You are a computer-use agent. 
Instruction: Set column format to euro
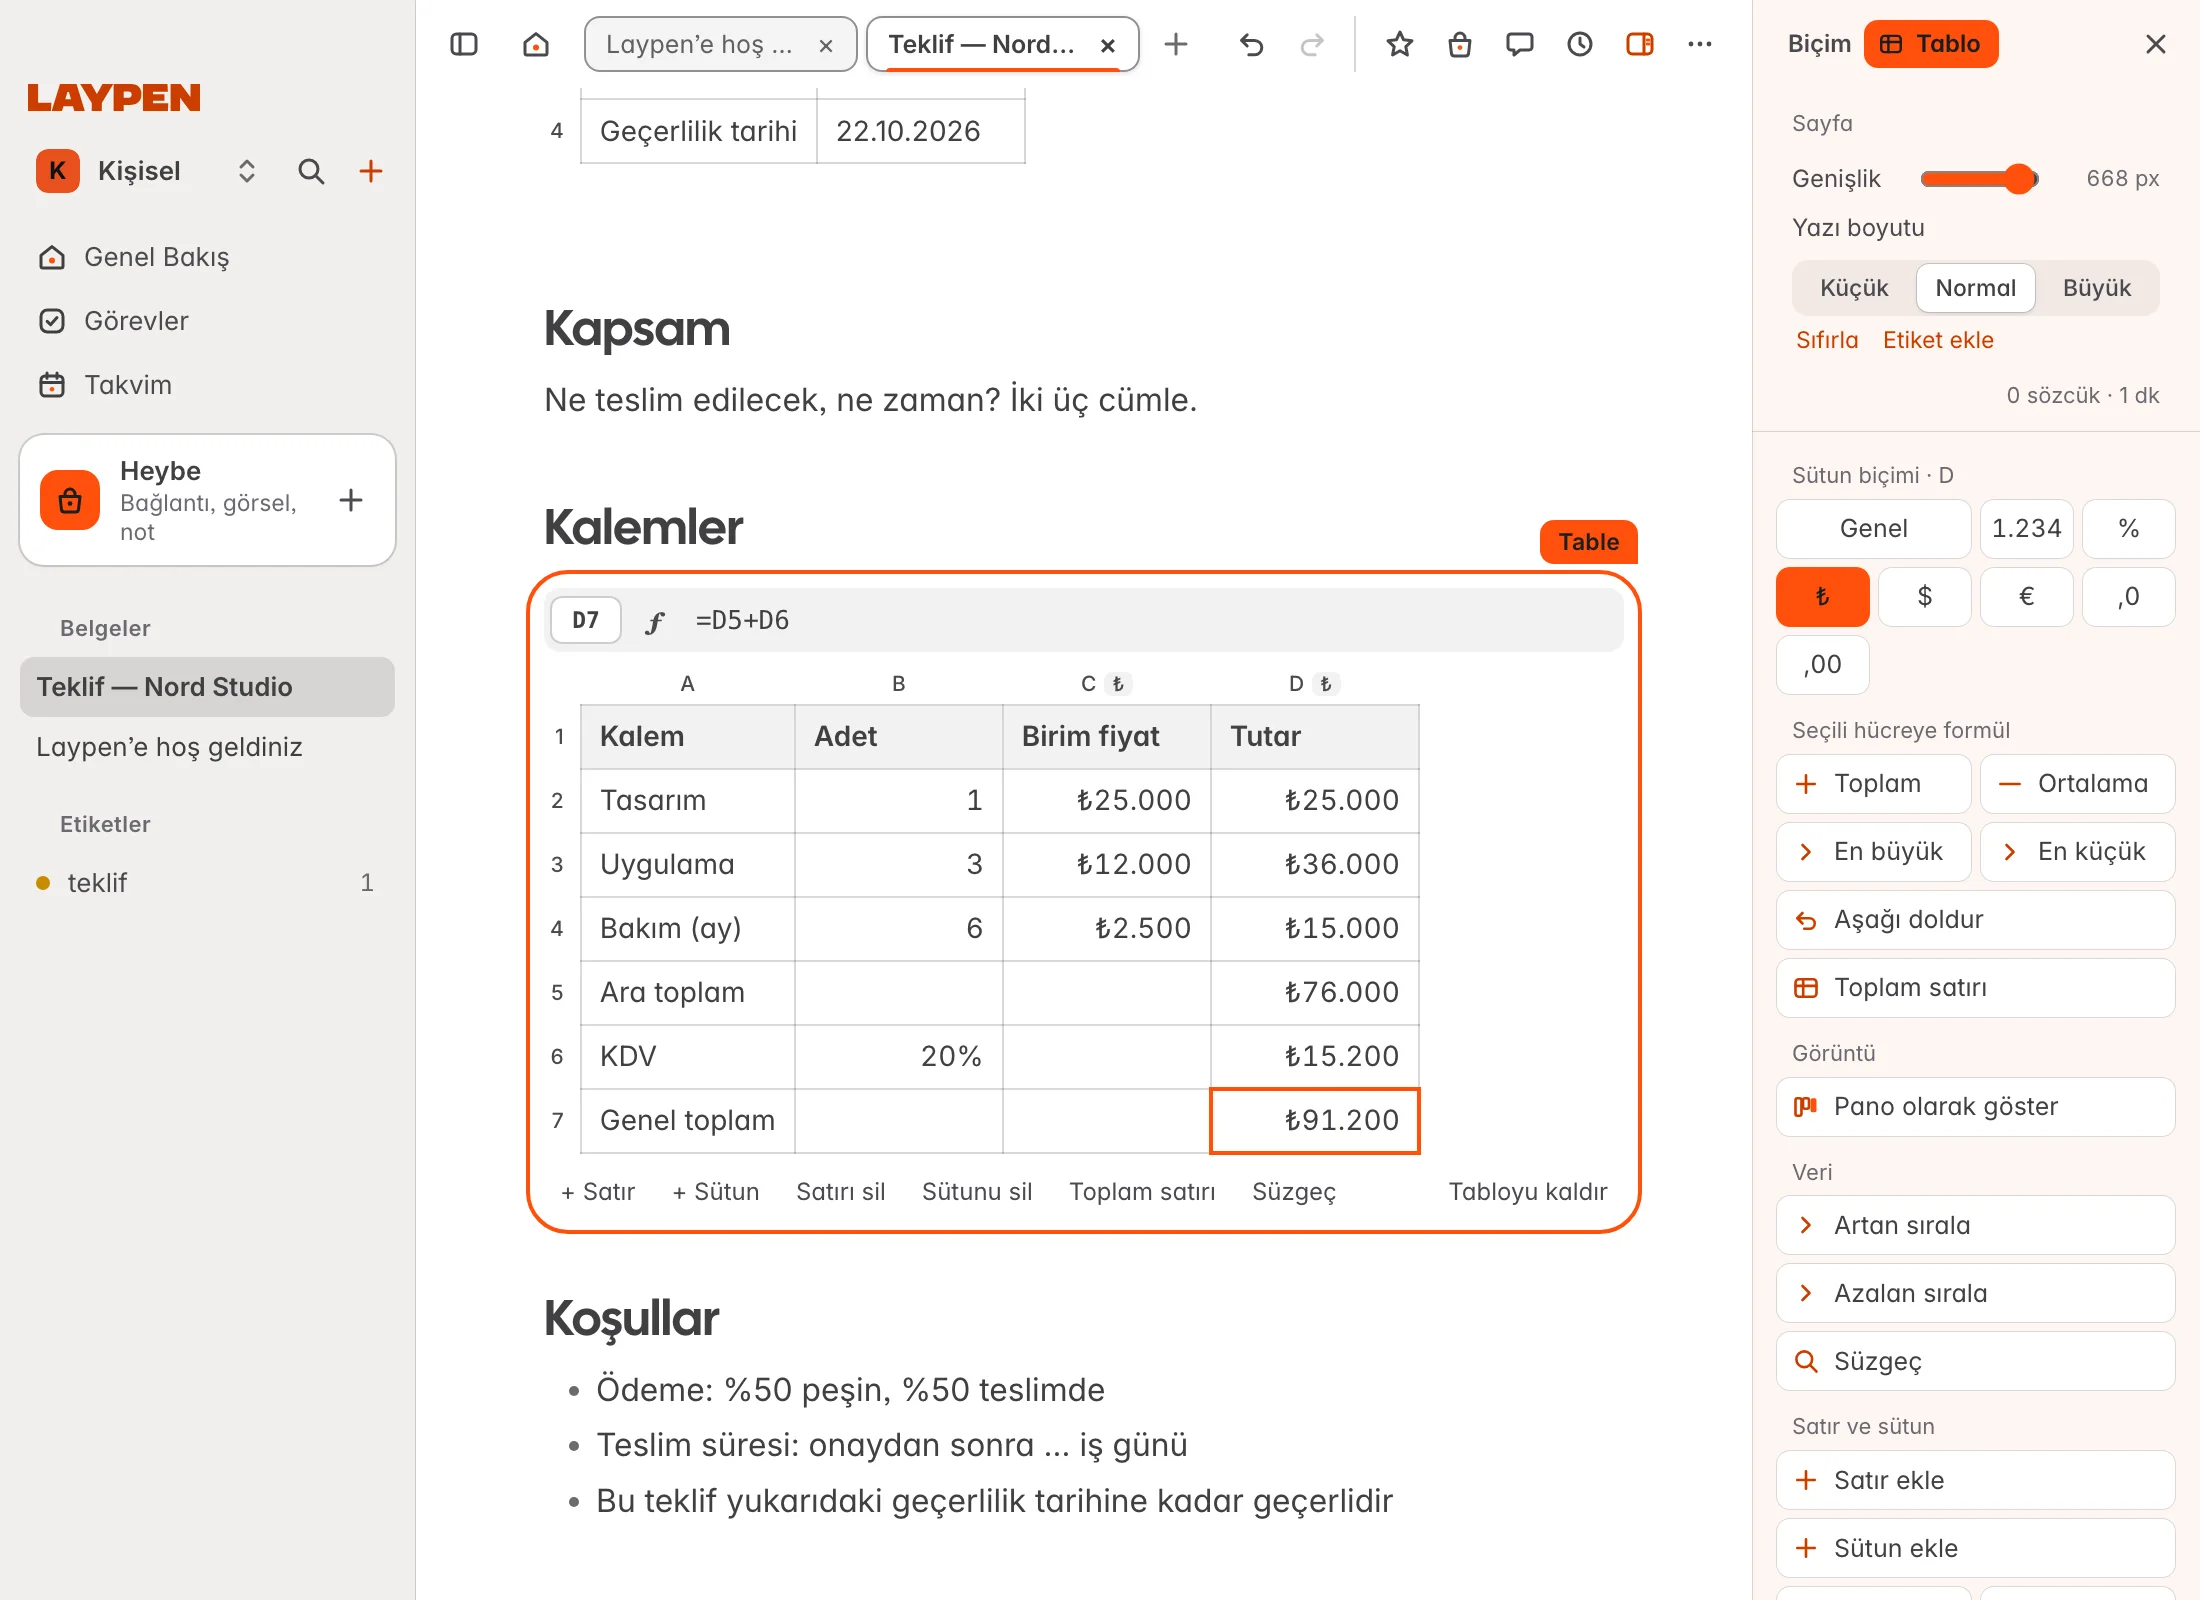tap(2026, 597)
